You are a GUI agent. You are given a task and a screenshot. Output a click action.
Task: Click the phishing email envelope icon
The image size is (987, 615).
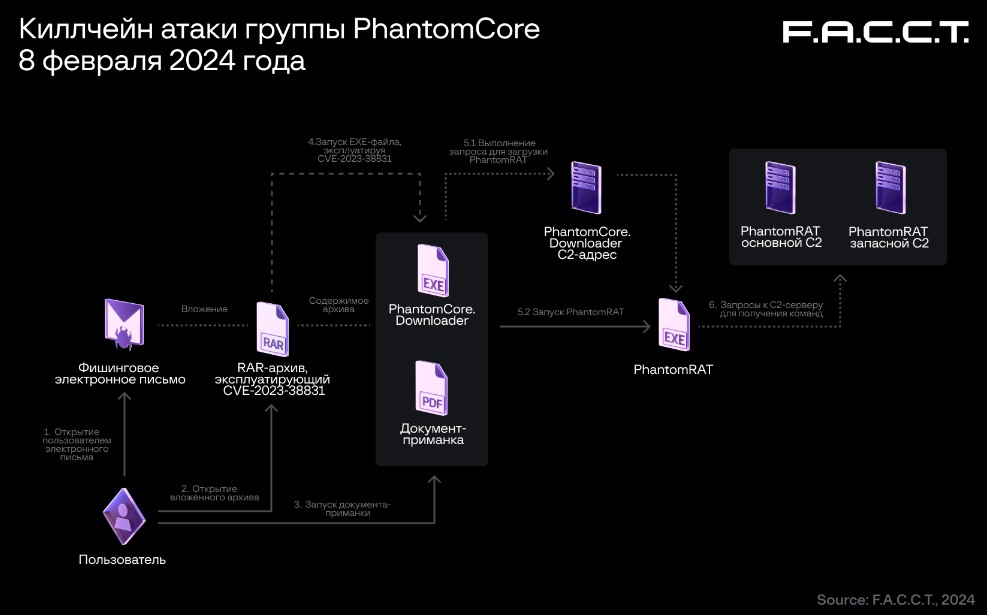coord(124,324)
